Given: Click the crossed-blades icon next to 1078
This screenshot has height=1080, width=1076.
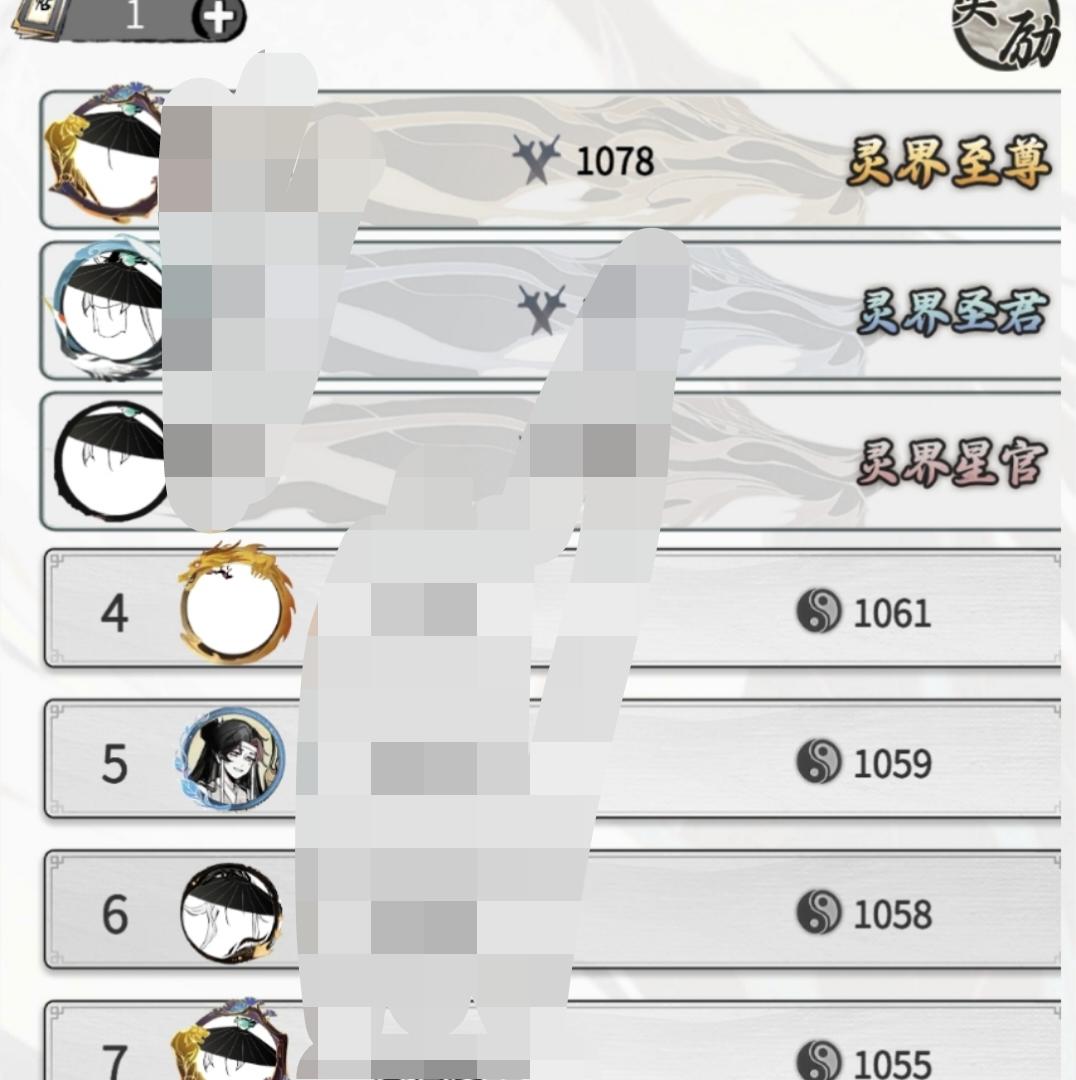Looking at the screenshot, I should pyautogui.click(x=537, y=158).
